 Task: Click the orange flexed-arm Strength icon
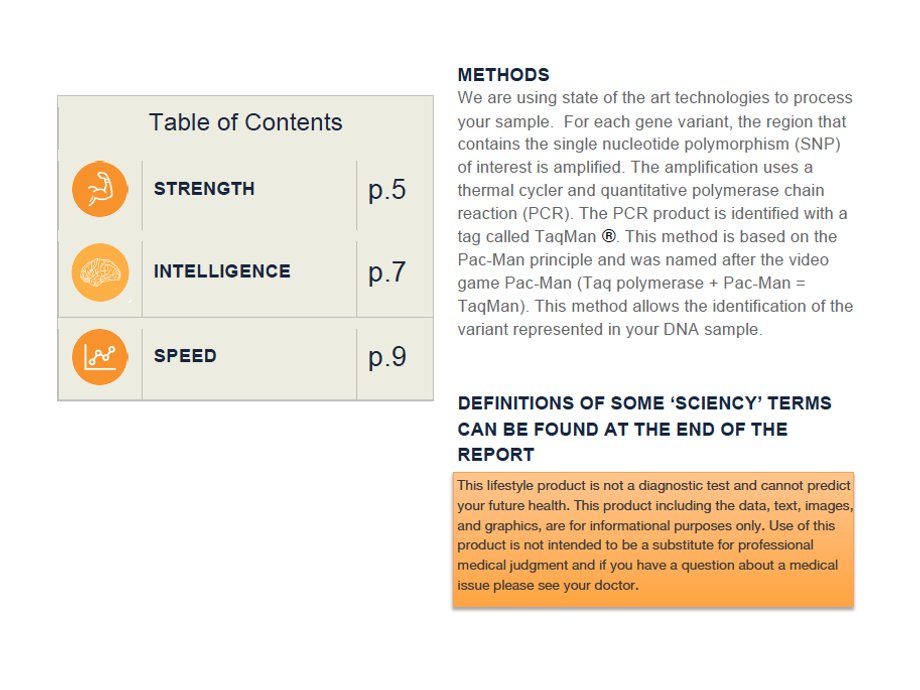click(x=100, y=189)
